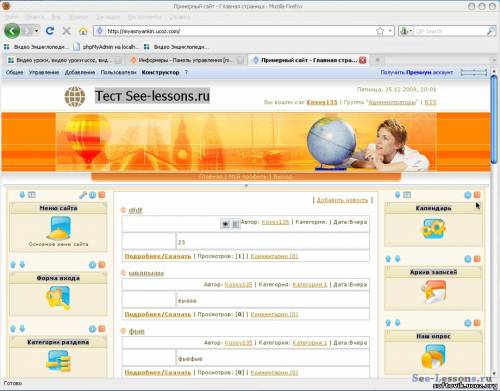Click the wrench icon above Меню сайта block
Image resolution: width=500 pixels, height=391 pixels.
pos(83,195)
